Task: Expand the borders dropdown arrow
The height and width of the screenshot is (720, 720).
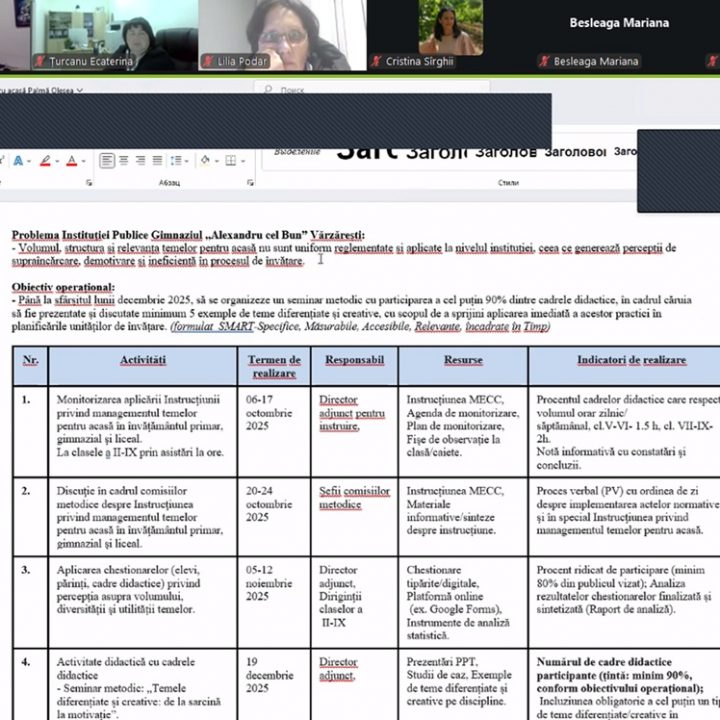Action: (242, 161)
